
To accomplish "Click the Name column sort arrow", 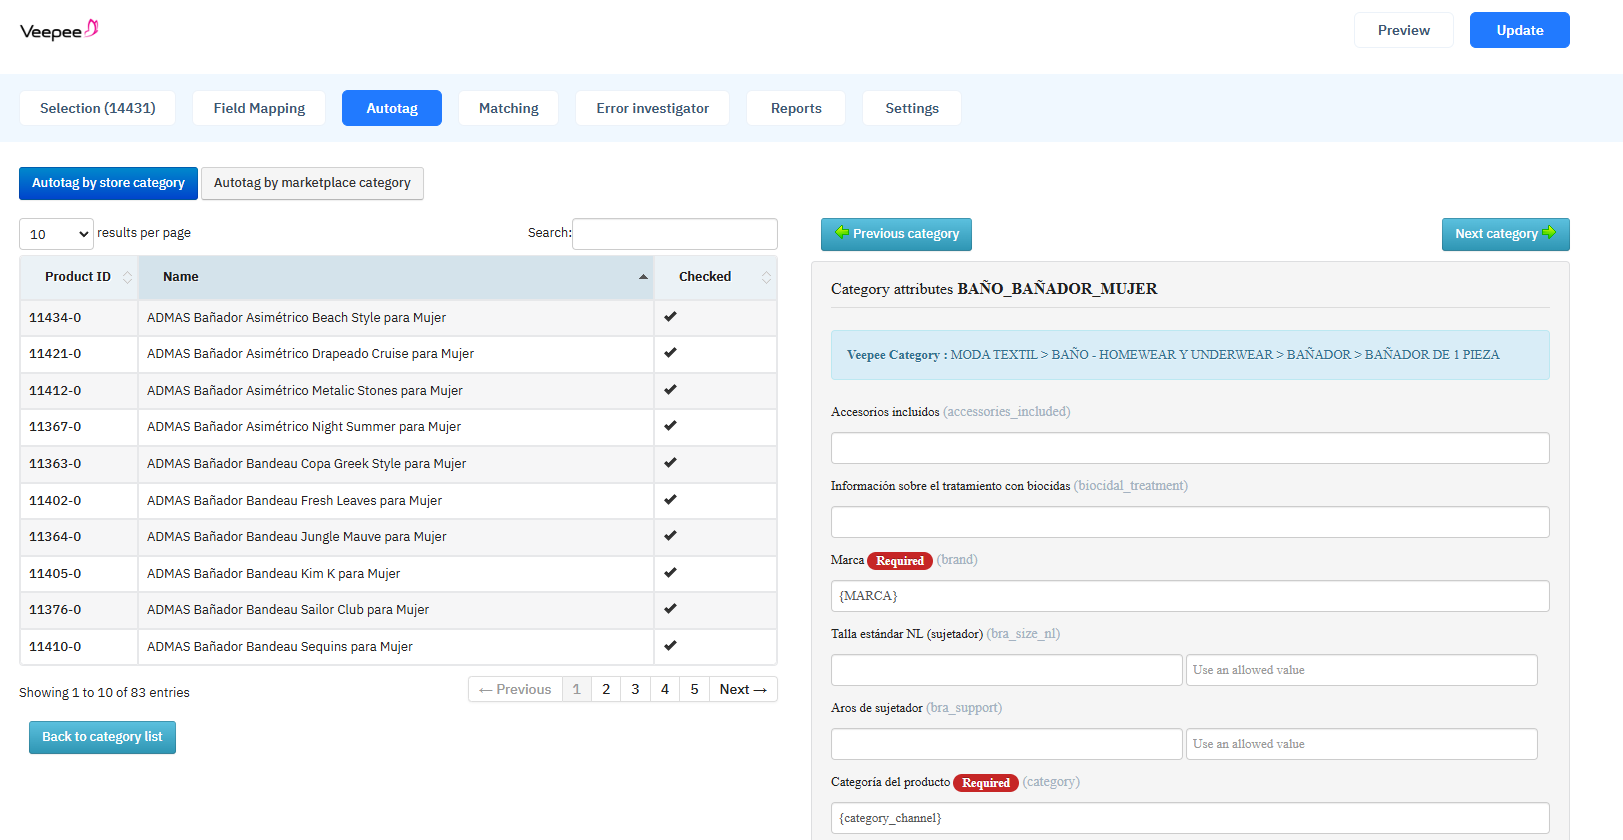I will (x=643, y=277).
